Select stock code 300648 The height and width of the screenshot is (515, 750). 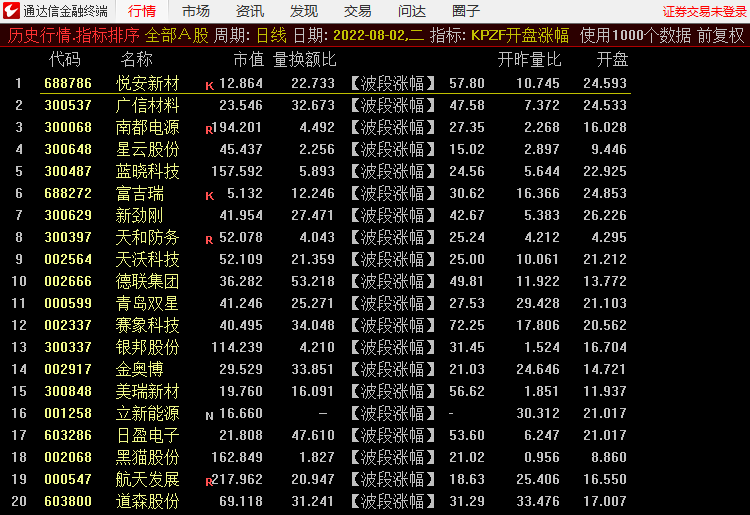pos(68,149)
